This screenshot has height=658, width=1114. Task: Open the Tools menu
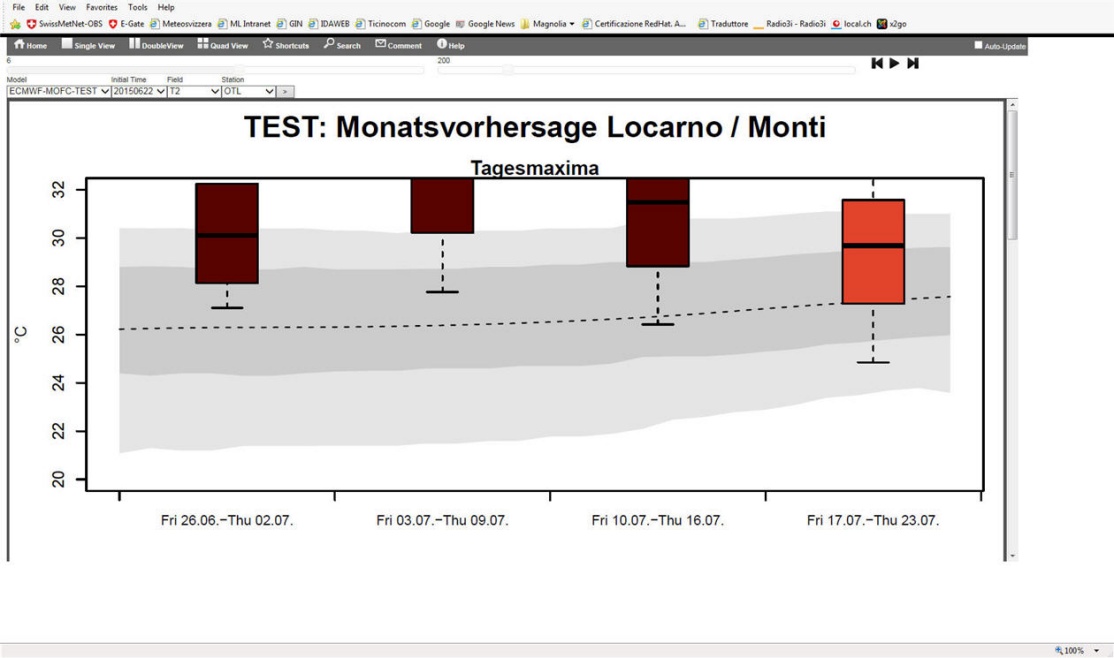click(x=138, y=7)
